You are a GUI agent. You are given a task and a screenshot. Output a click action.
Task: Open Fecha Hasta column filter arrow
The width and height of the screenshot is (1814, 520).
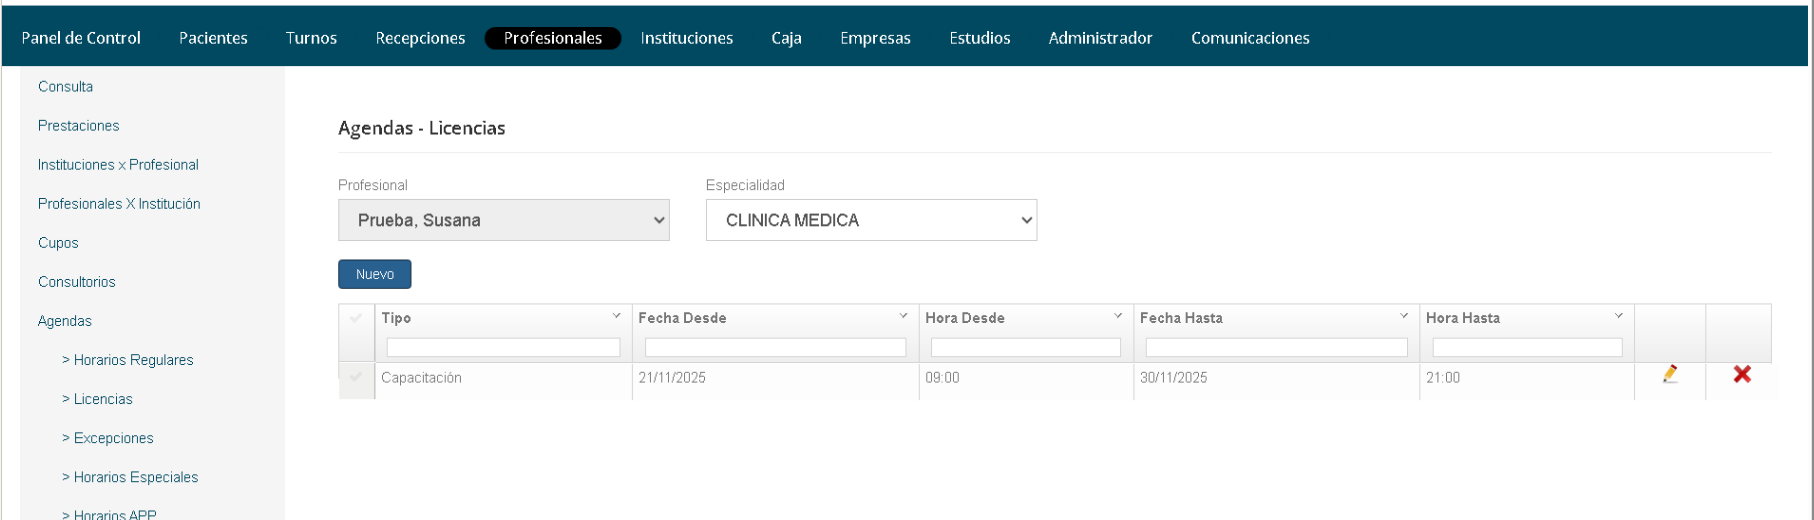pos(1404,316)
